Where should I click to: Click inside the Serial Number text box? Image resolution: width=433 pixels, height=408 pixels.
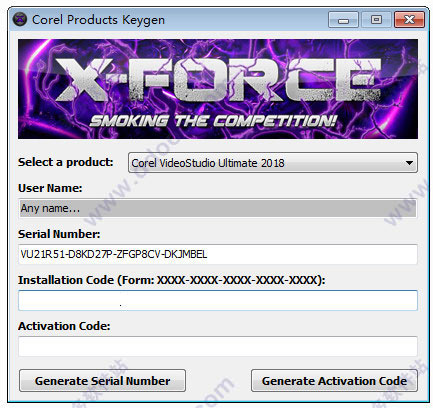[218, 254]
